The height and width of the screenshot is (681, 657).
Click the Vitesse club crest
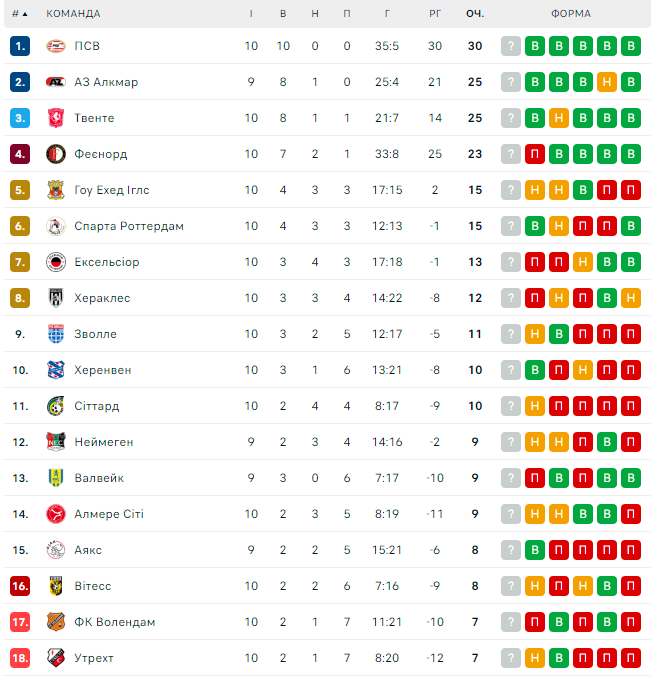[55, 586]
